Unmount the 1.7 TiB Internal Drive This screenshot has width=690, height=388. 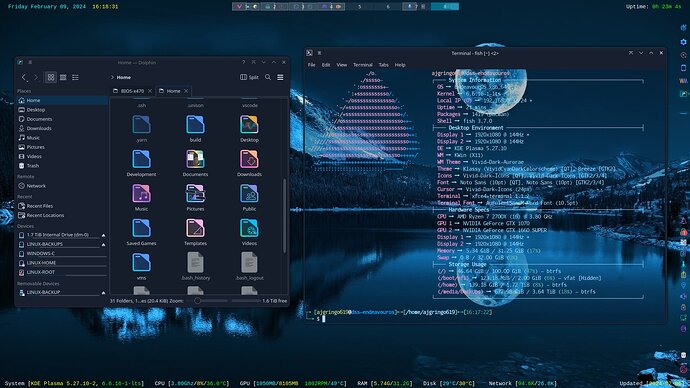tap(103, 235)
